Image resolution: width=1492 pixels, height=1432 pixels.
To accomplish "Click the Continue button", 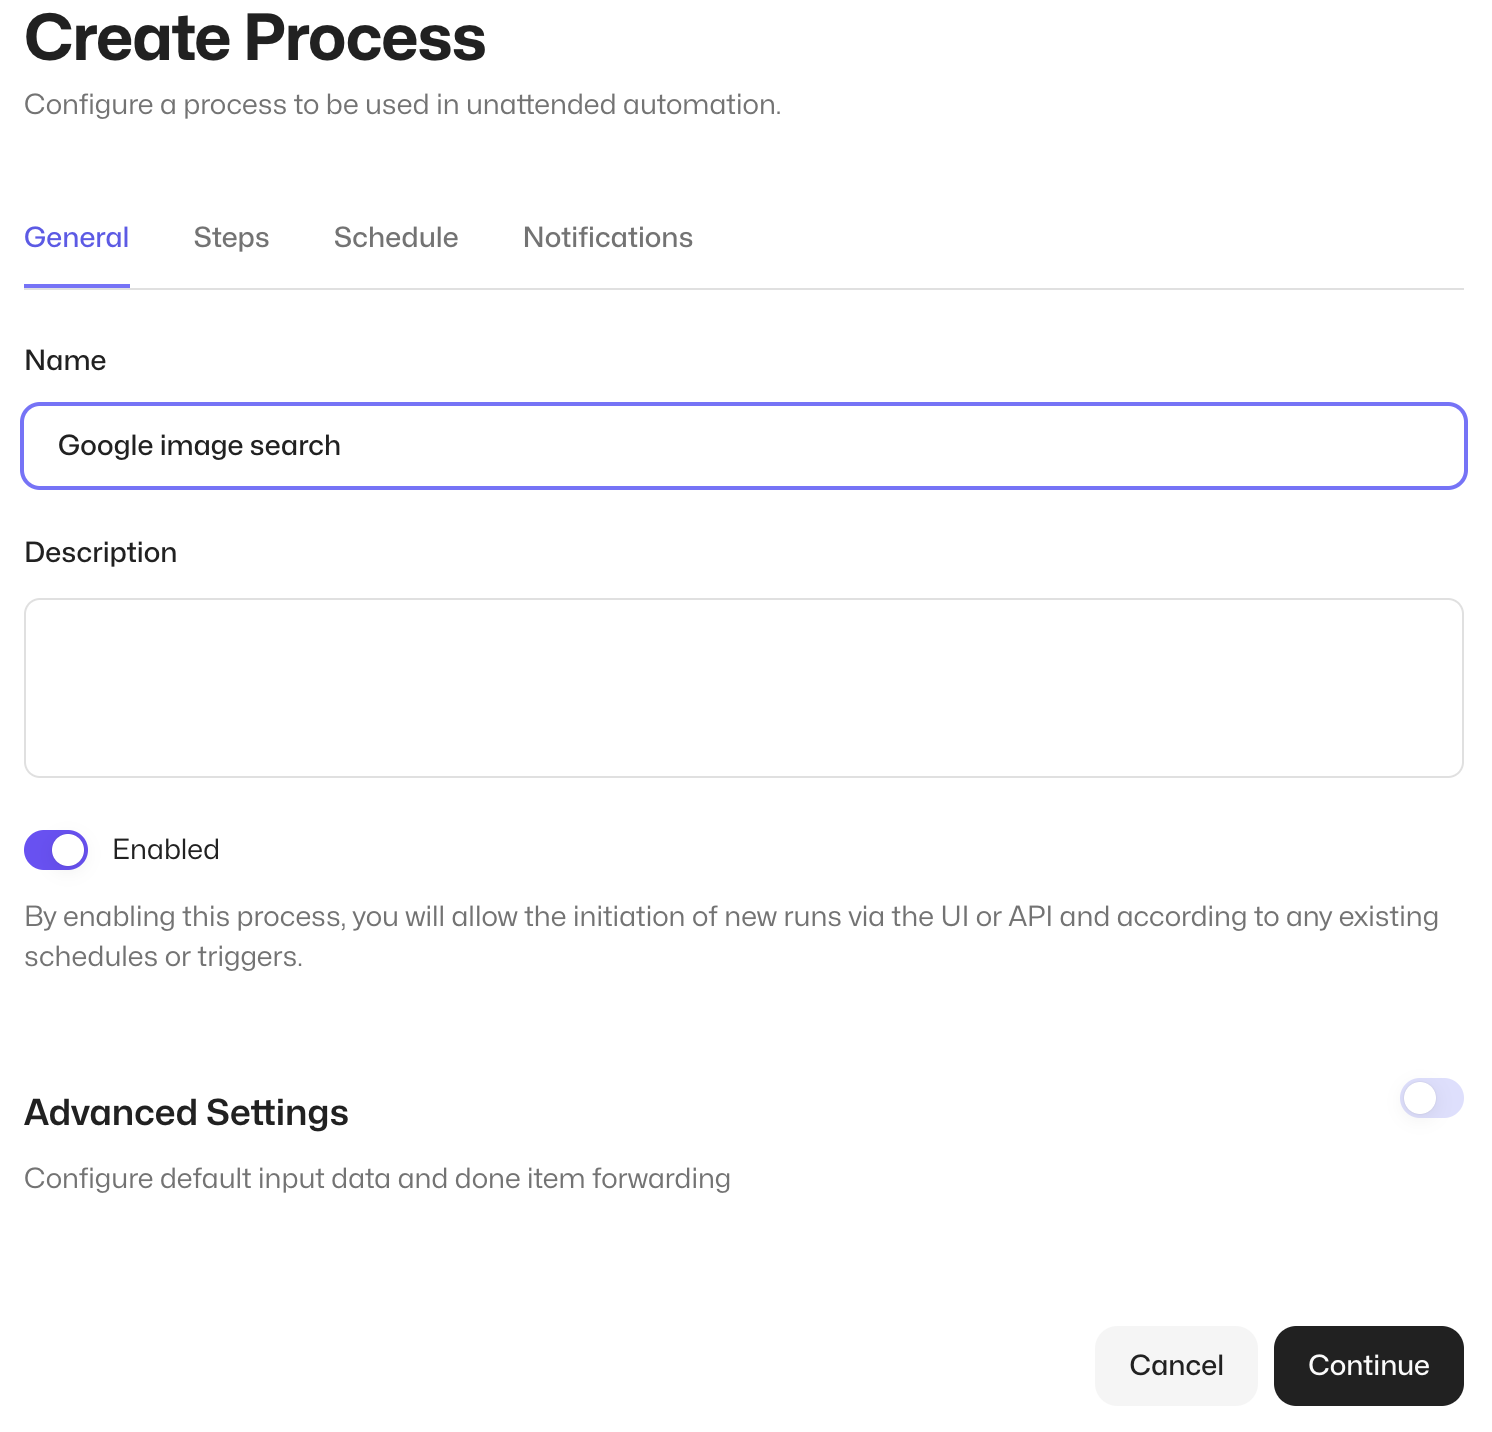I will pos(1369,1366).
